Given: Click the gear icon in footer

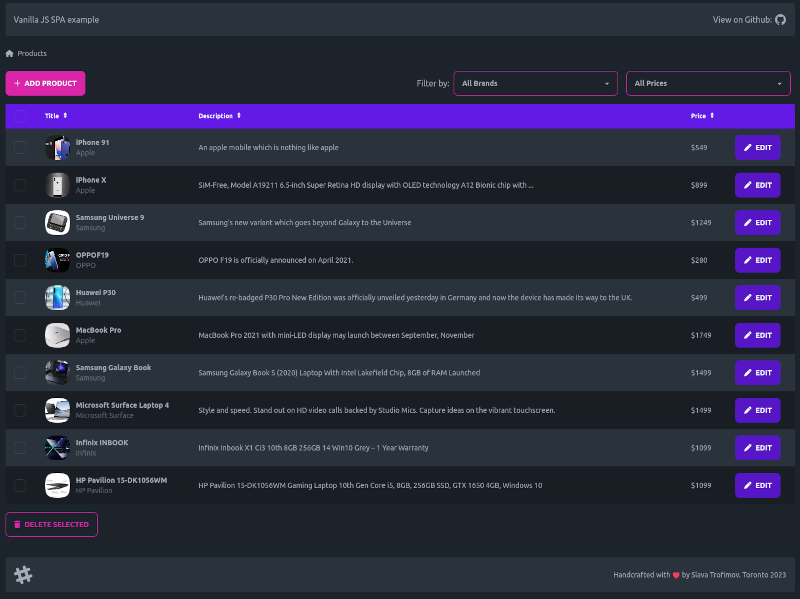Looking at the screenshot, I should click(23, 574).
